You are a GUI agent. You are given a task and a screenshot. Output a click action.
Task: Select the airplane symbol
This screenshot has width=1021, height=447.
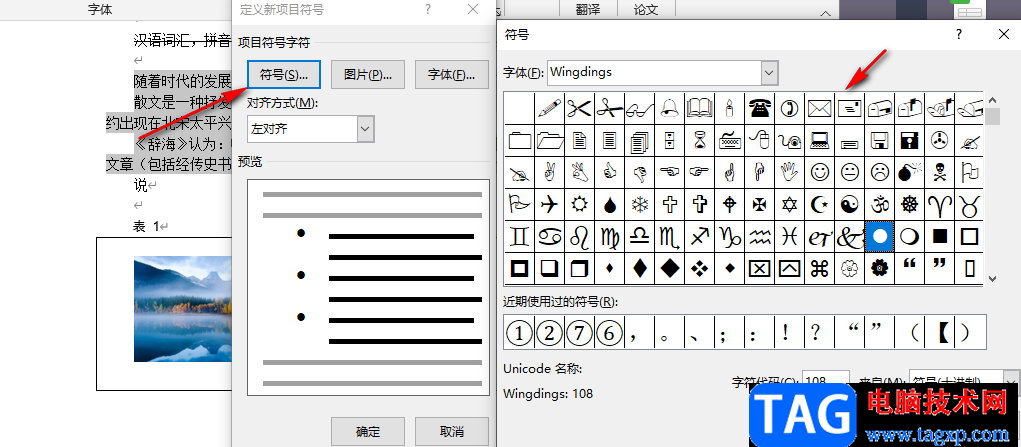(x=548, y=204)
